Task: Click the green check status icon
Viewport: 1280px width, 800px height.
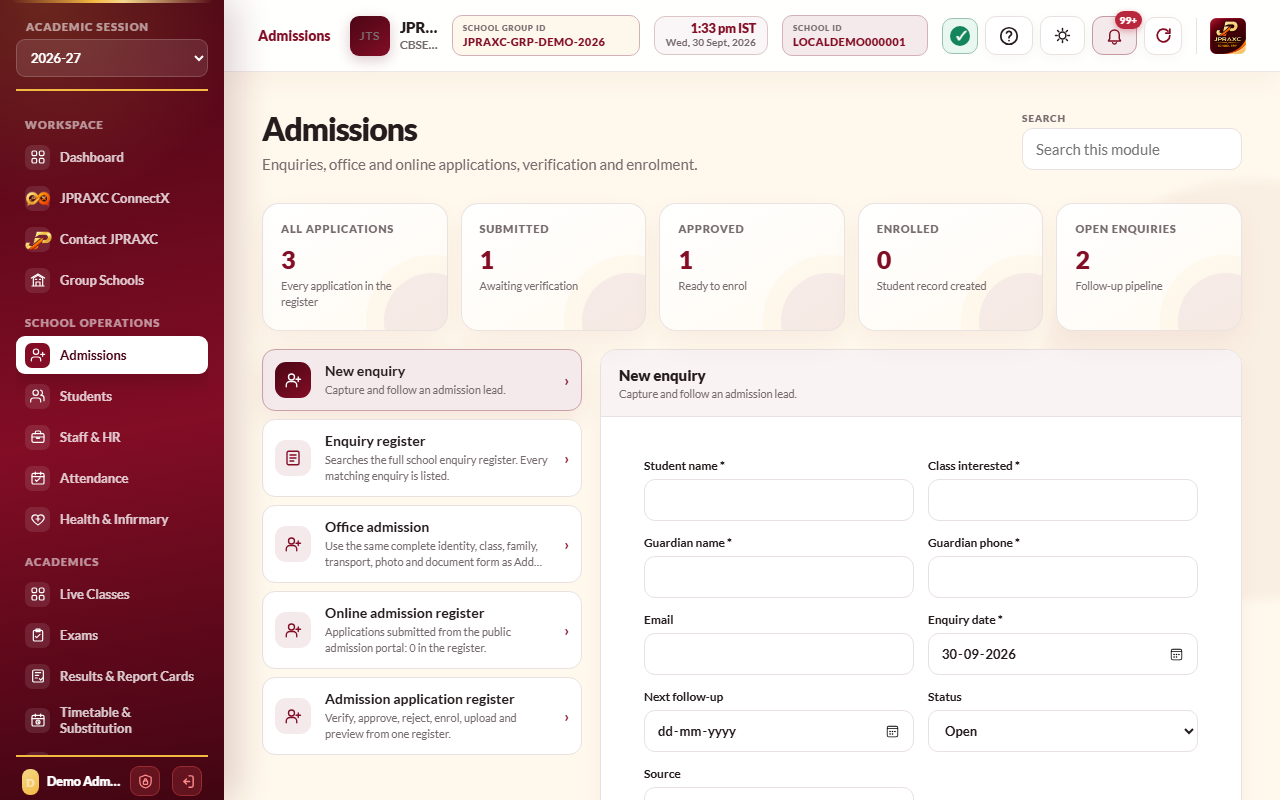Action: click(960, 36)
